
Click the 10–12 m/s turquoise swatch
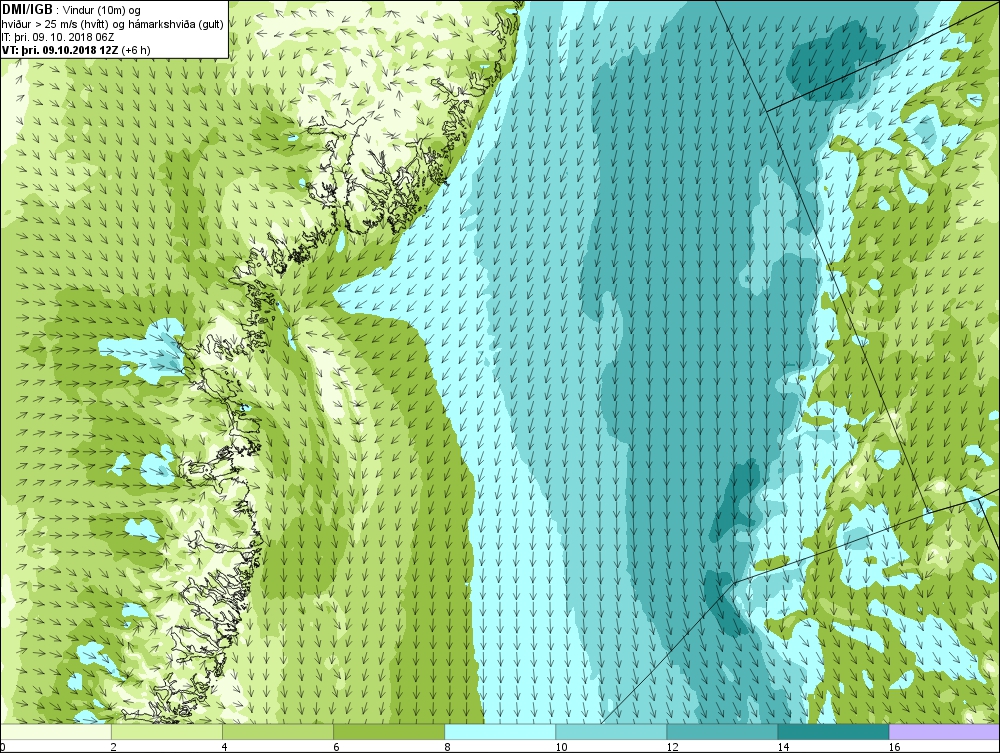611,732
